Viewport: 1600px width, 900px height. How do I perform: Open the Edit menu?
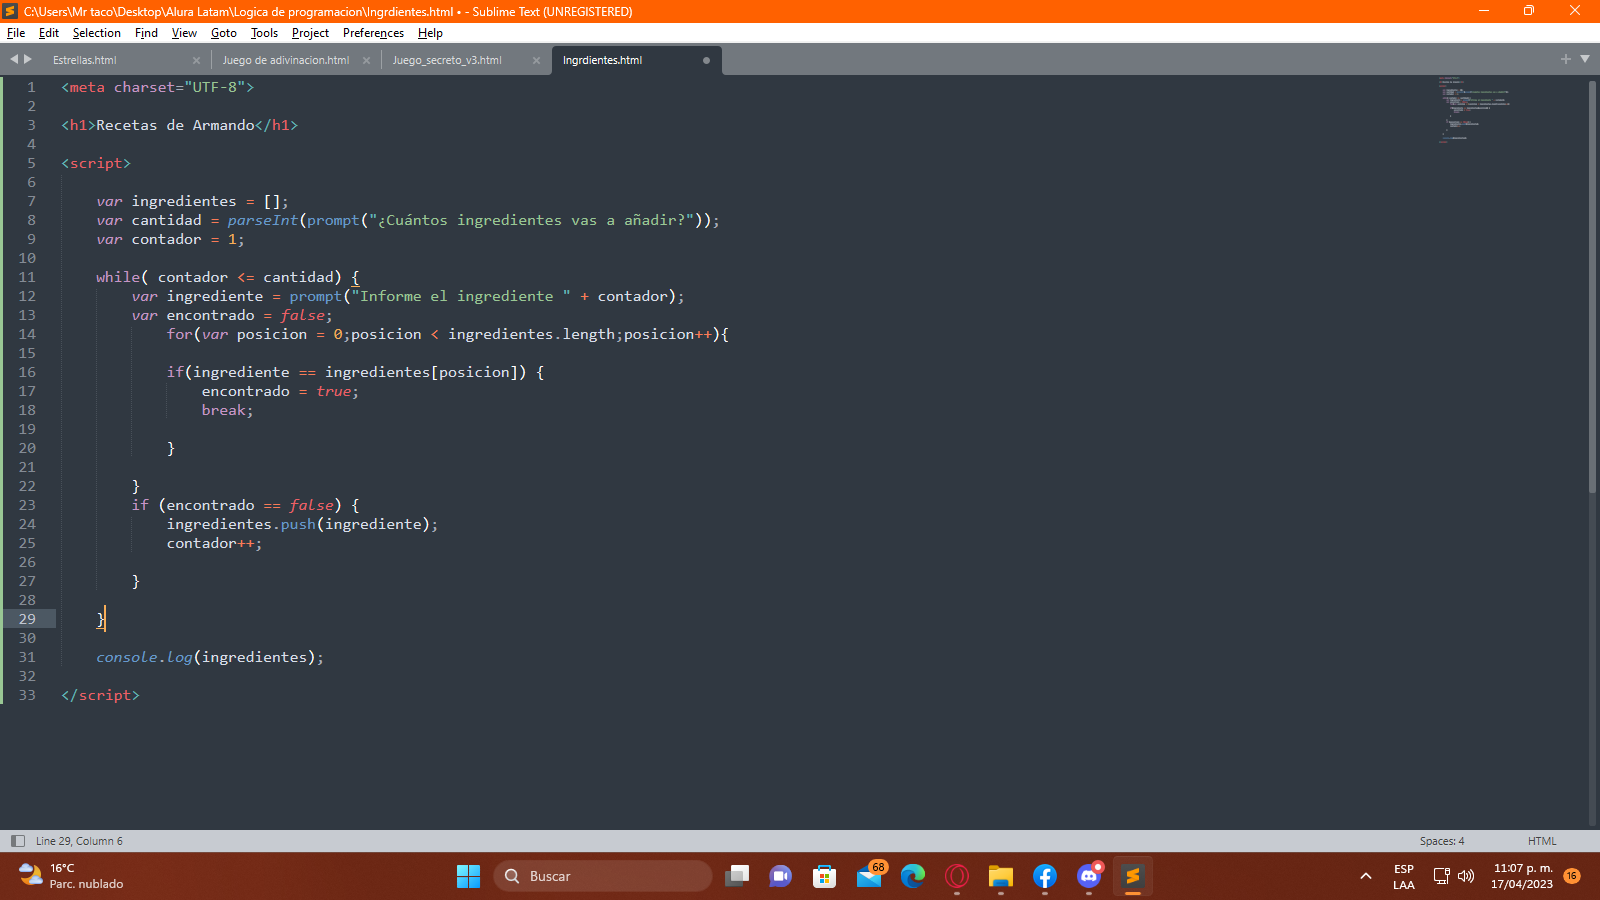tap(49, 33)
